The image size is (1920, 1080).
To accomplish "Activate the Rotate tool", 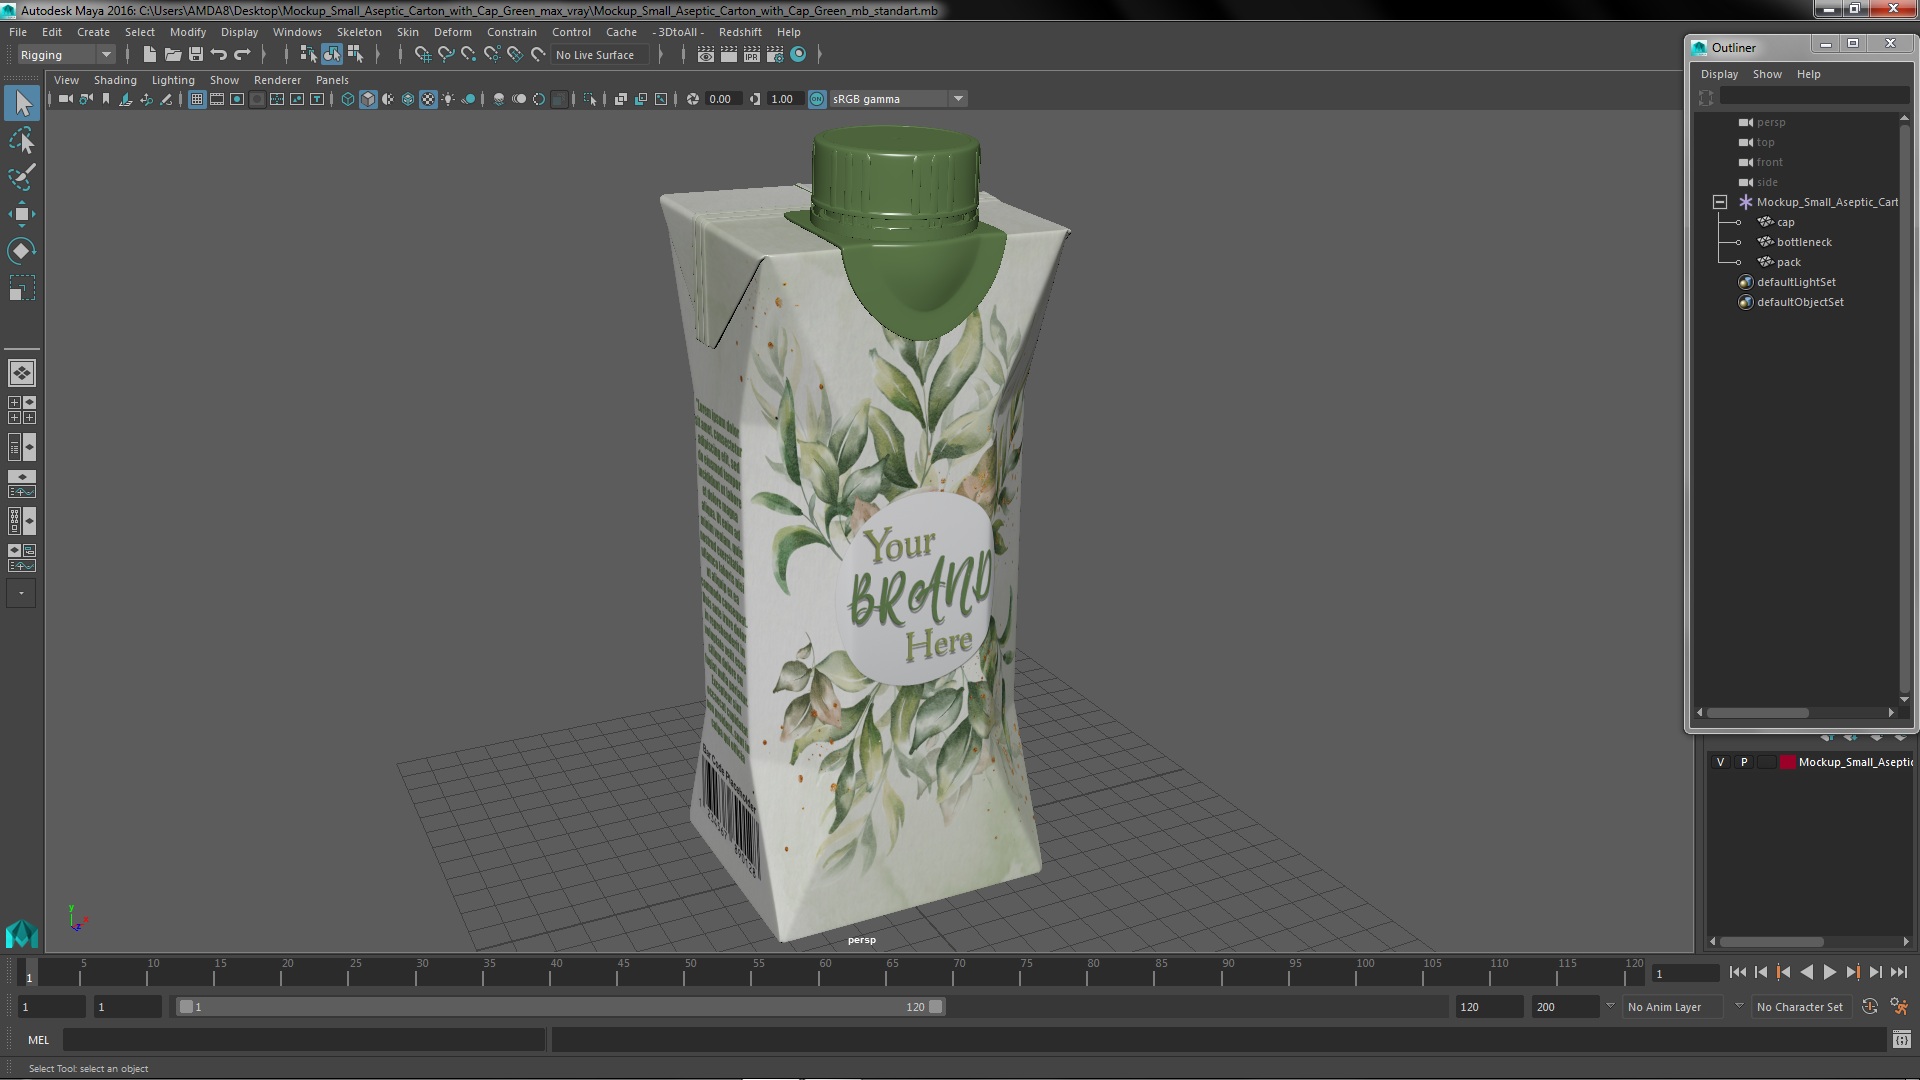I will point(22,251).
